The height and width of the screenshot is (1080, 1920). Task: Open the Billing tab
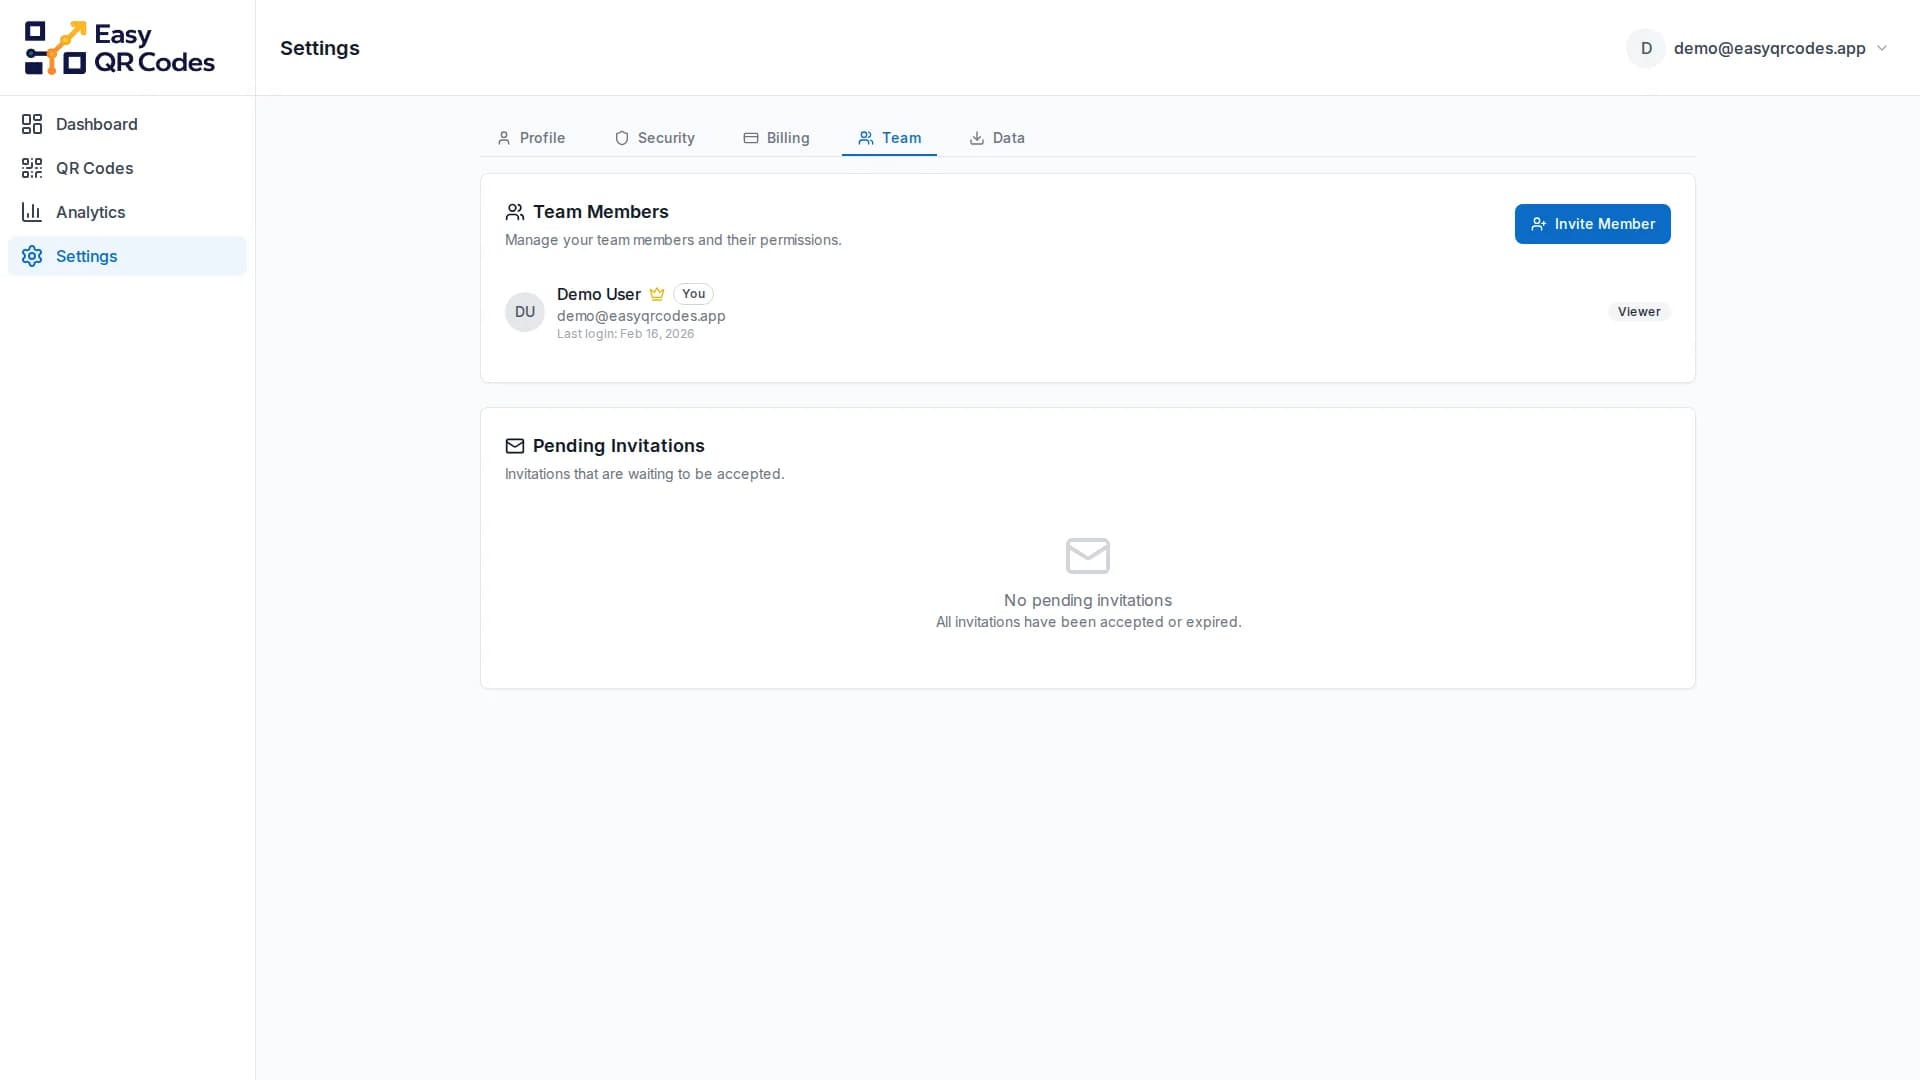777,138
